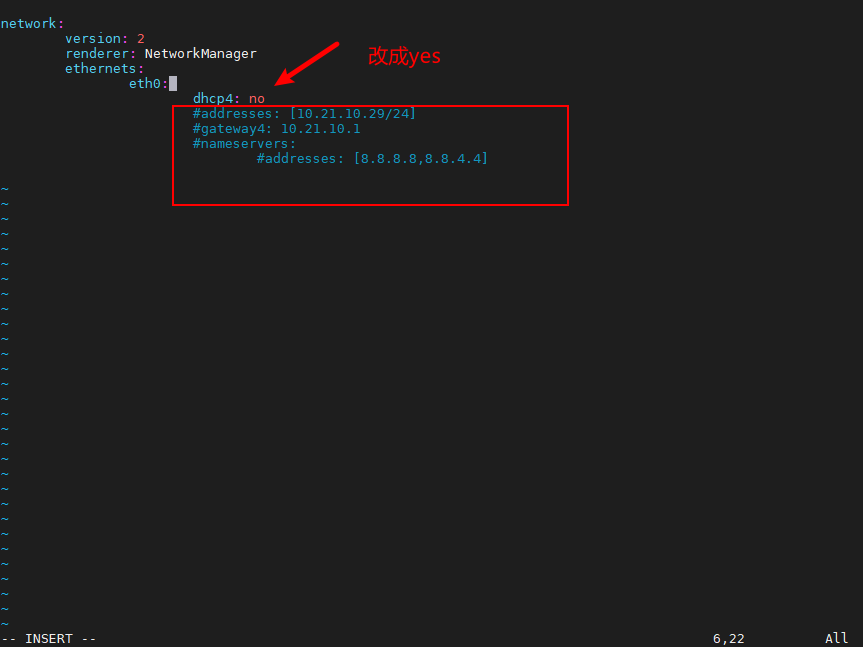Image resolution: width=863 pixels, height=647 pixels.
Task: Select the 'NetworkManager' renderer value
Action: (x=200, y=53)
